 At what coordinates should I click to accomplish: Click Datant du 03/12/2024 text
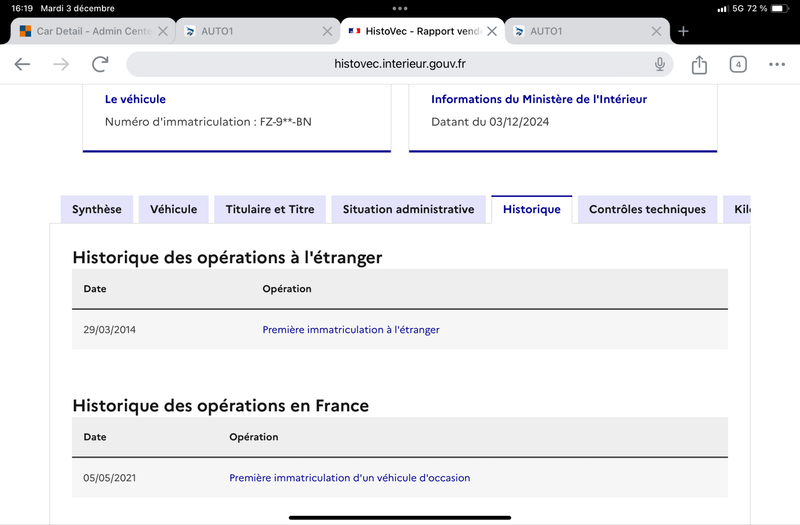point(490,122)
